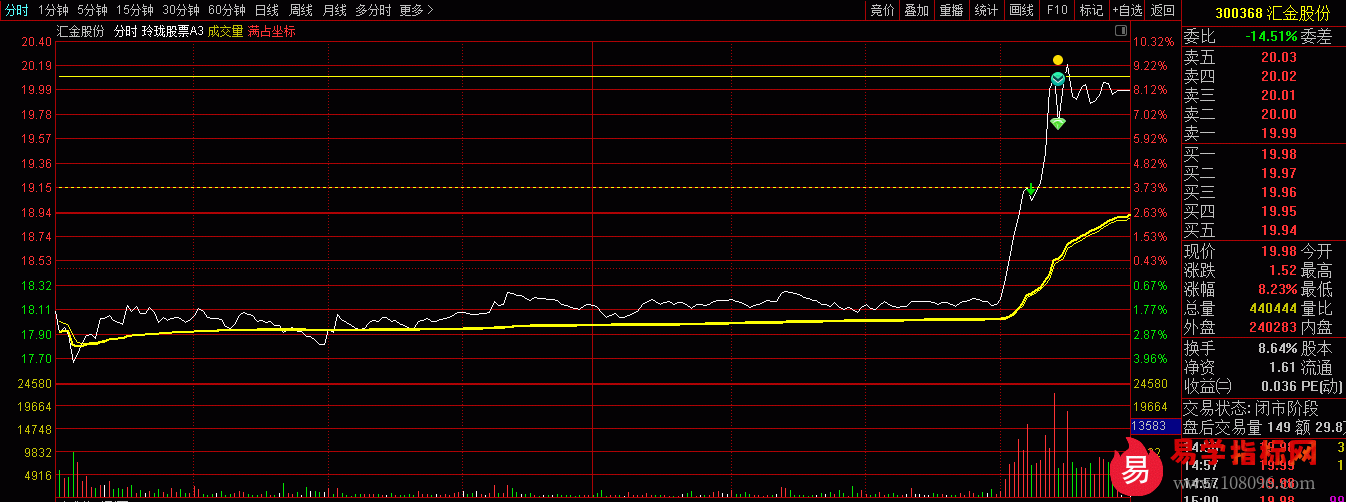Click the 总量 value 440444

(x=1273, y=309)
